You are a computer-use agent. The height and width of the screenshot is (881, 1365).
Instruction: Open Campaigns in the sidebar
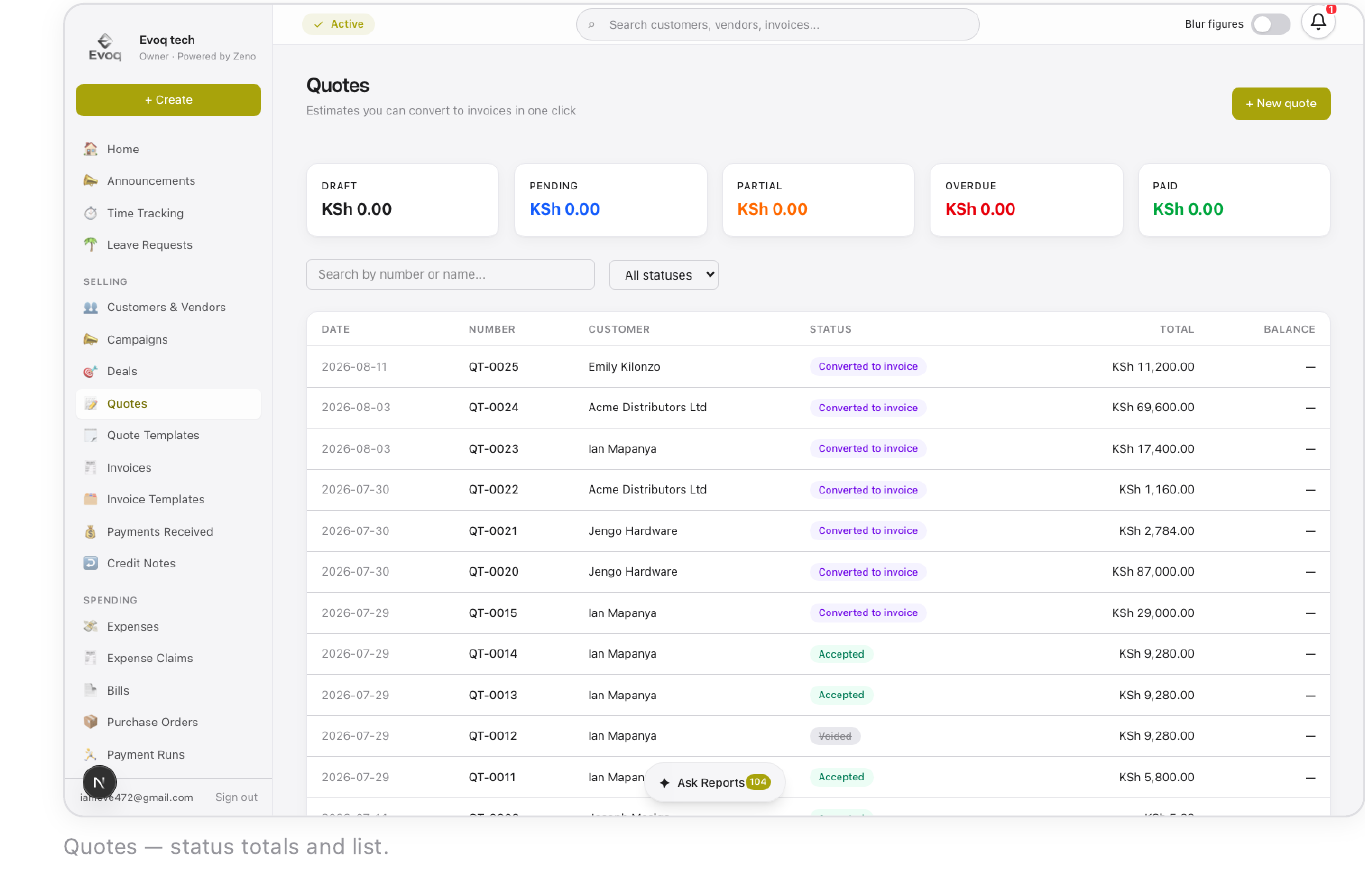(x=168, y=339)
